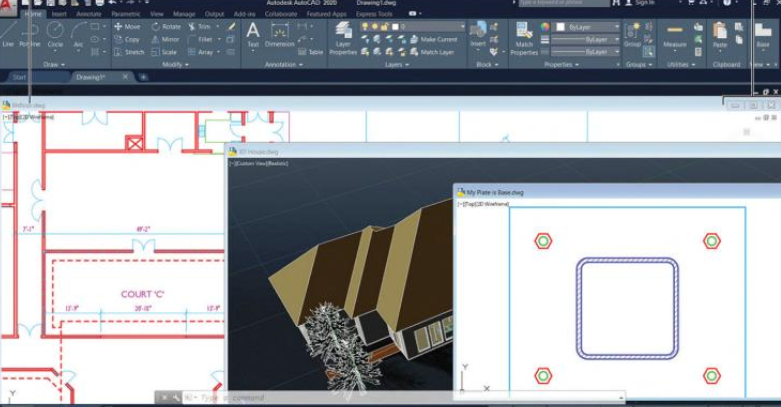Viewport: 781px width, 407px height.
Task: Open the Home ribbon tab
Action: 33,14
